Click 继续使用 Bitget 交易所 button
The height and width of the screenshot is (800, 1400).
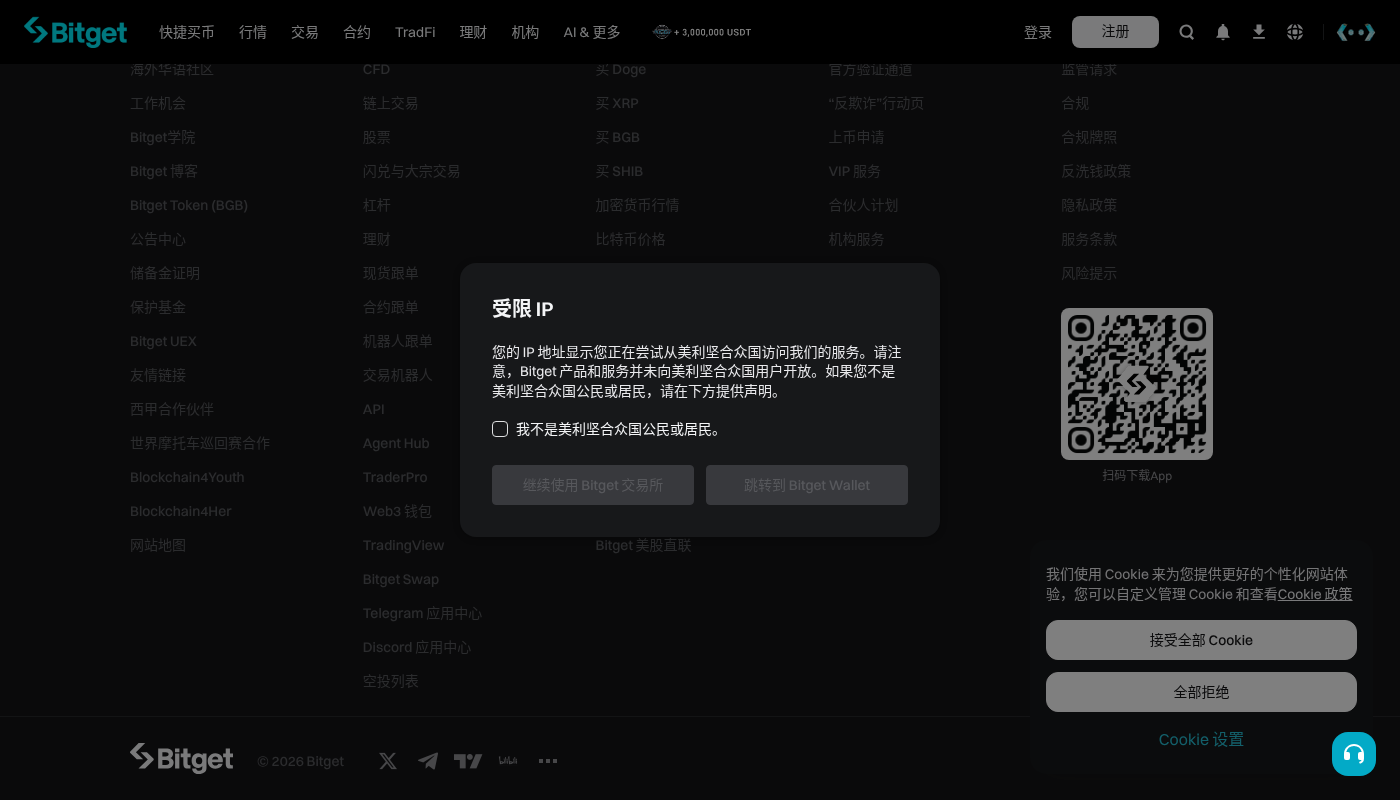tap(593, 485)
